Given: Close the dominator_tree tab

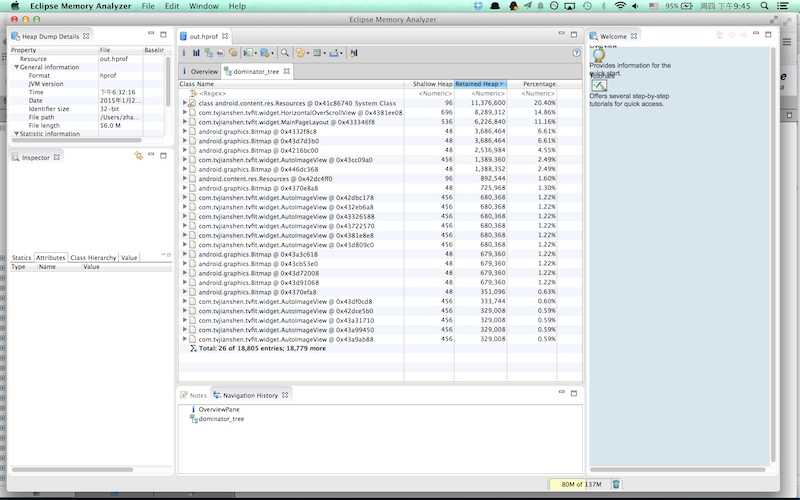Looking at the screenshot, I should [x=287, y=71].
